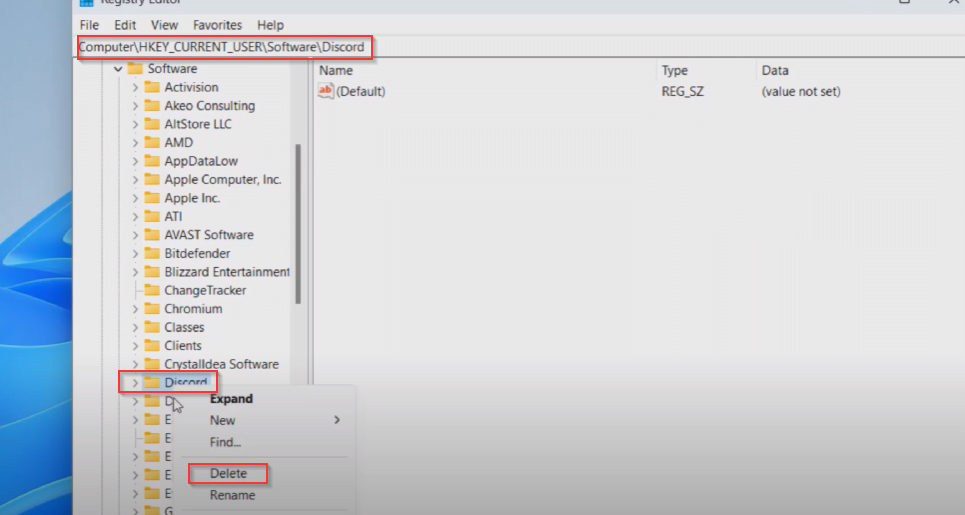965x515 pixels.
Task: Select the Discord folder icon
Action: point(152,382)
